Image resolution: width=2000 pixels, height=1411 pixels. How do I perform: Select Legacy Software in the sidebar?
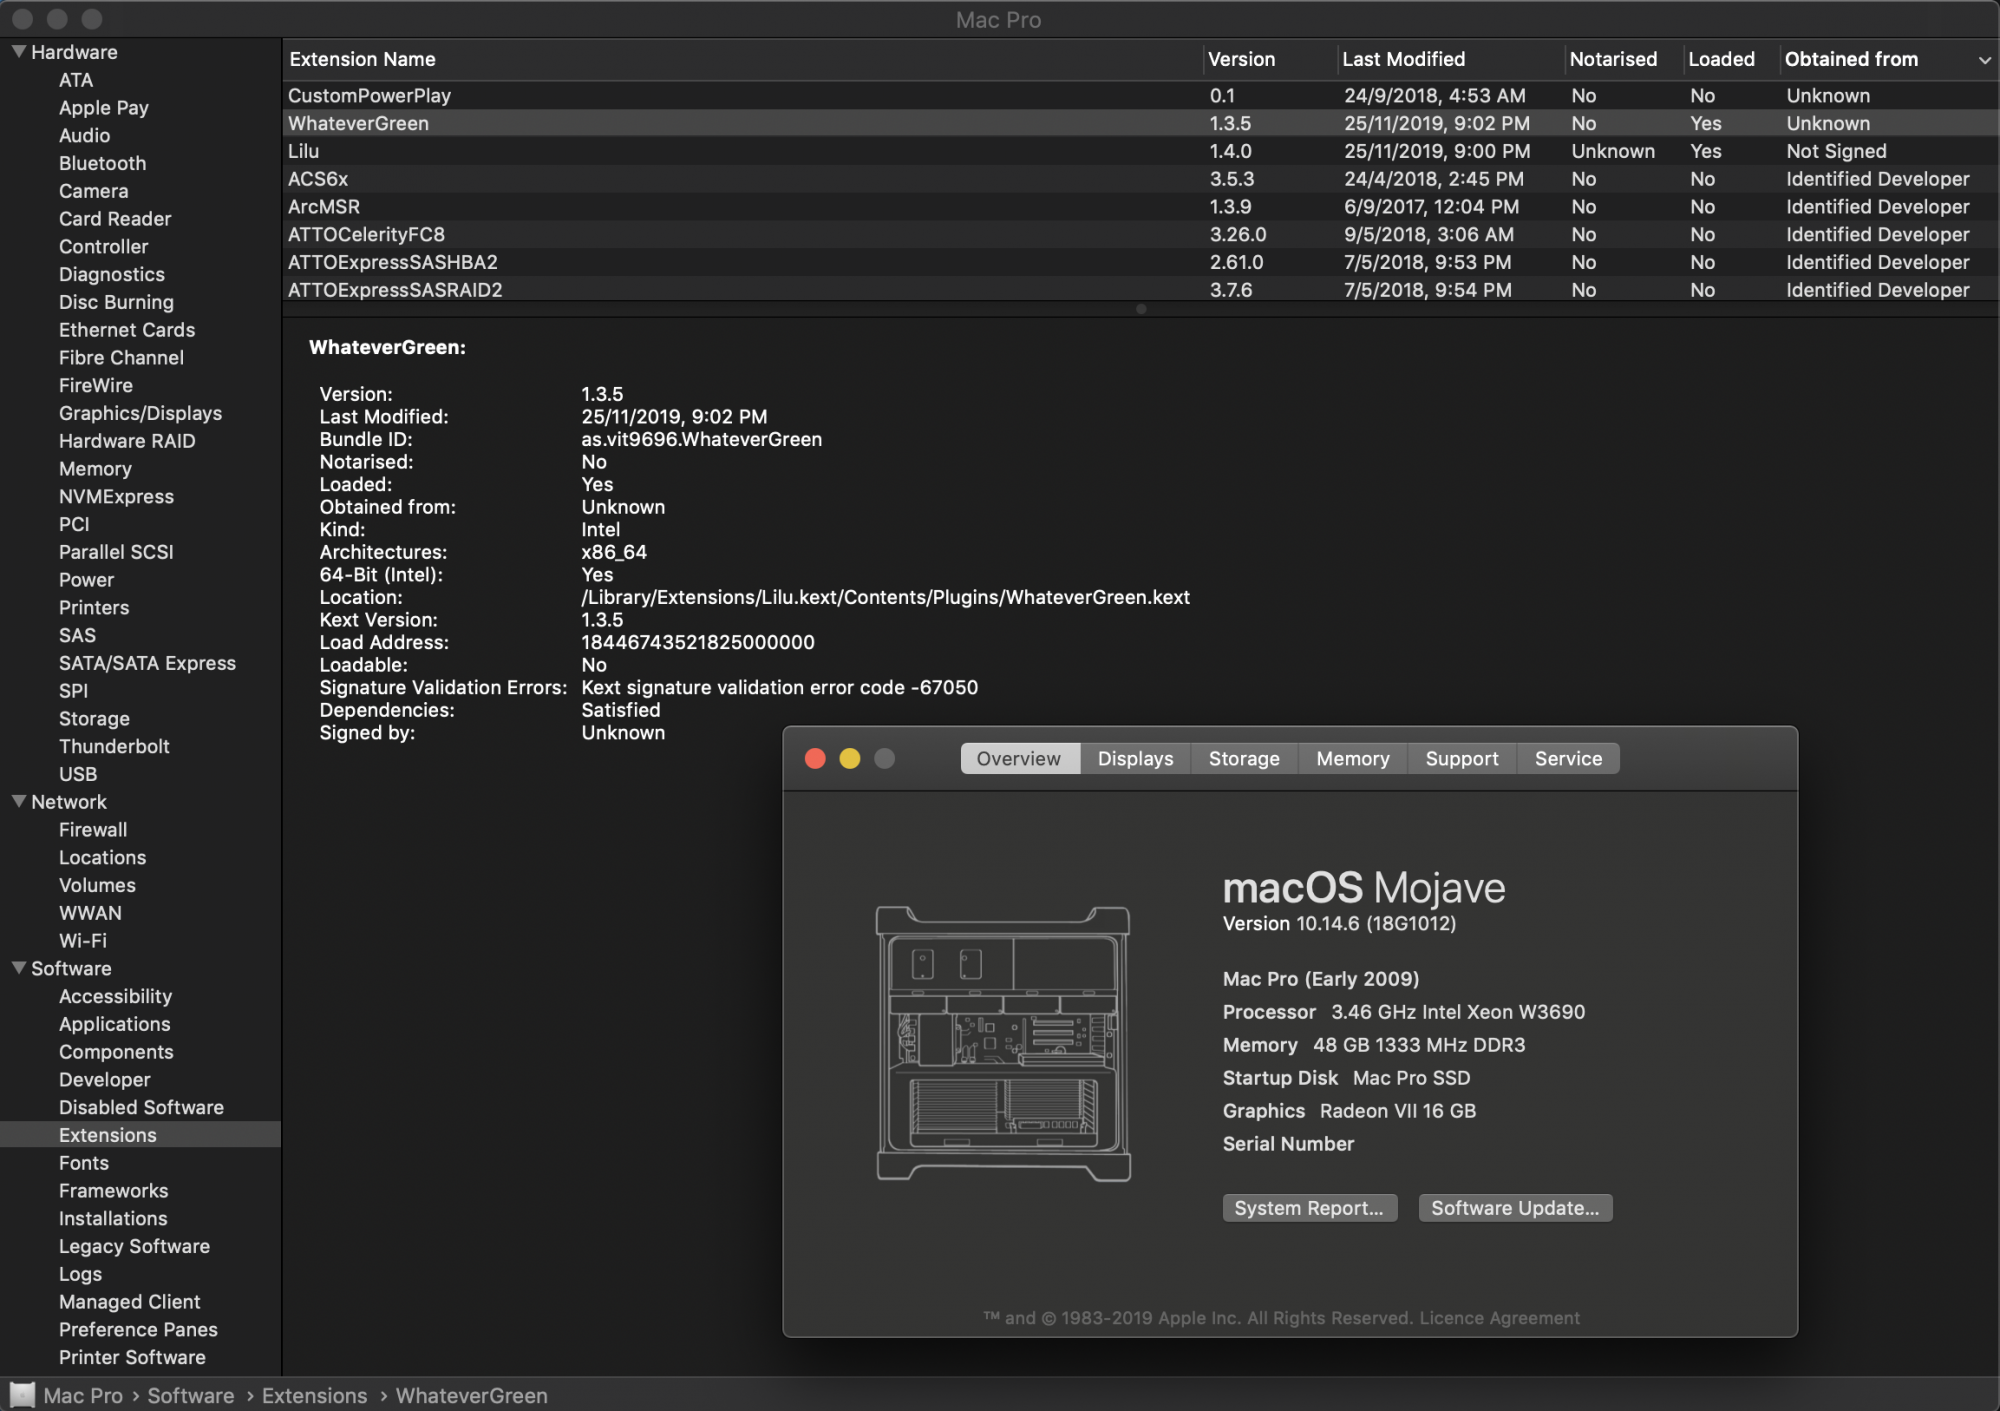(134, 1246)
